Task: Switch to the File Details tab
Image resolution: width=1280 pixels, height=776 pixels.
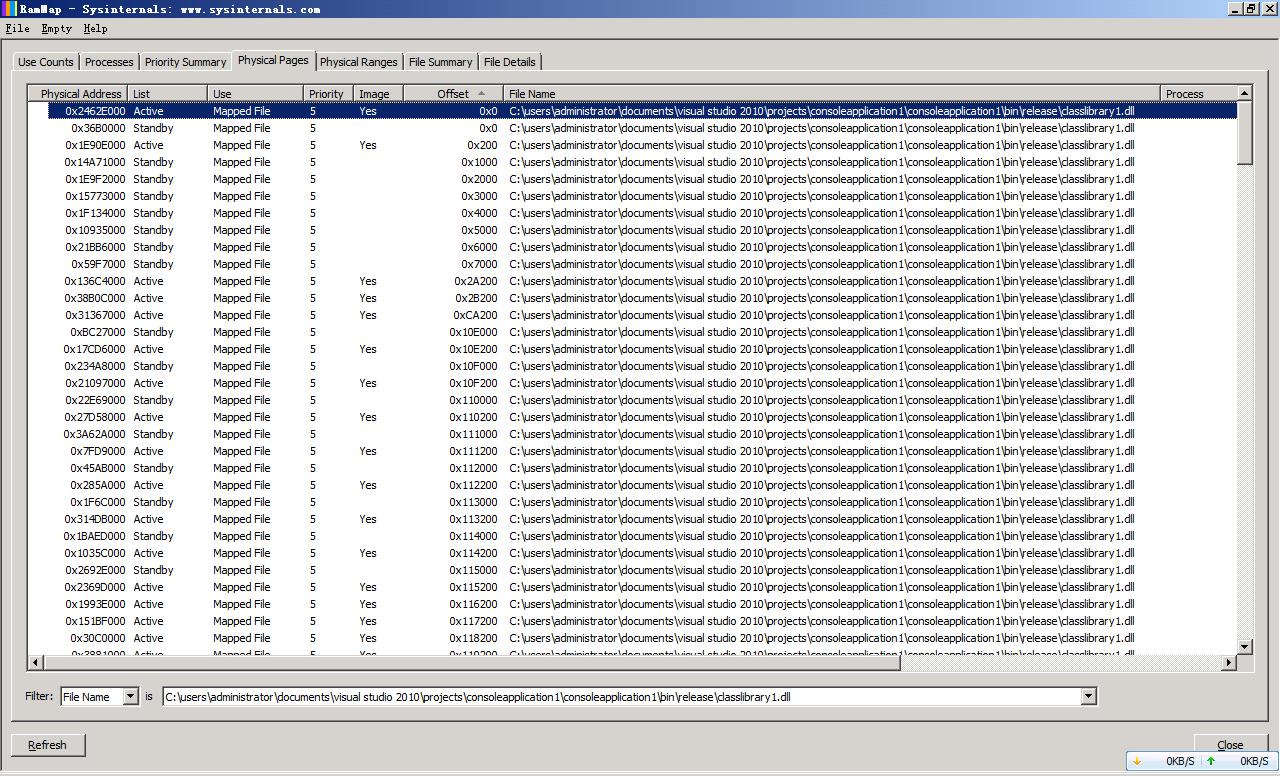Action: pyautogui.click(x=510, y=62)
